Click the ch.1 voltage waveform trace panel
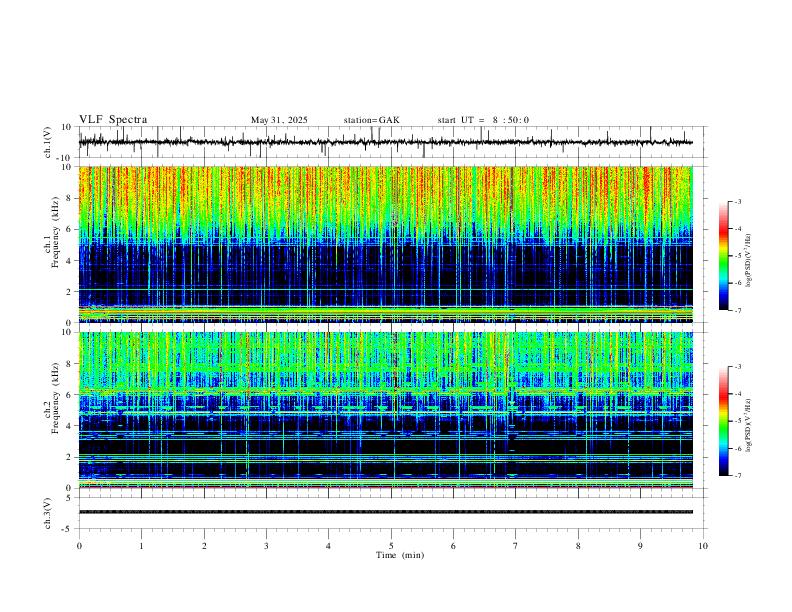The image size is (792, 612). coord(393,142)
